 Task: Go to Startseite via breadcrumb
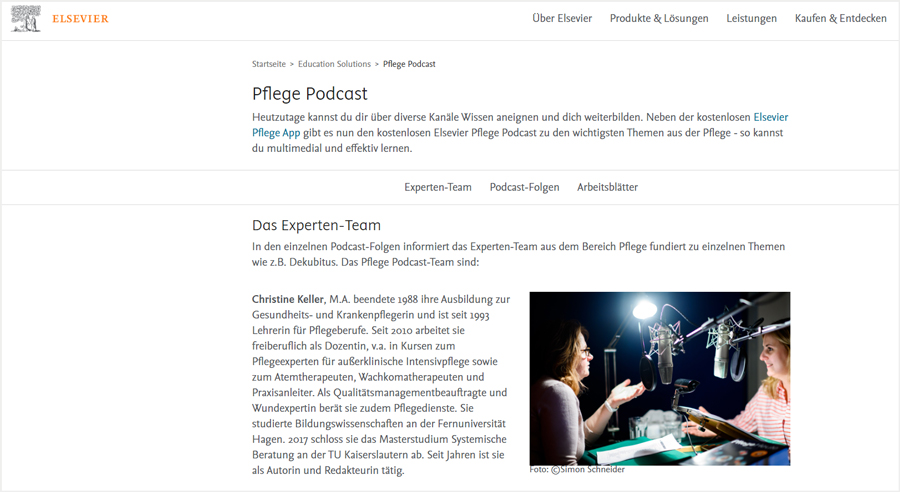point(269,64)
